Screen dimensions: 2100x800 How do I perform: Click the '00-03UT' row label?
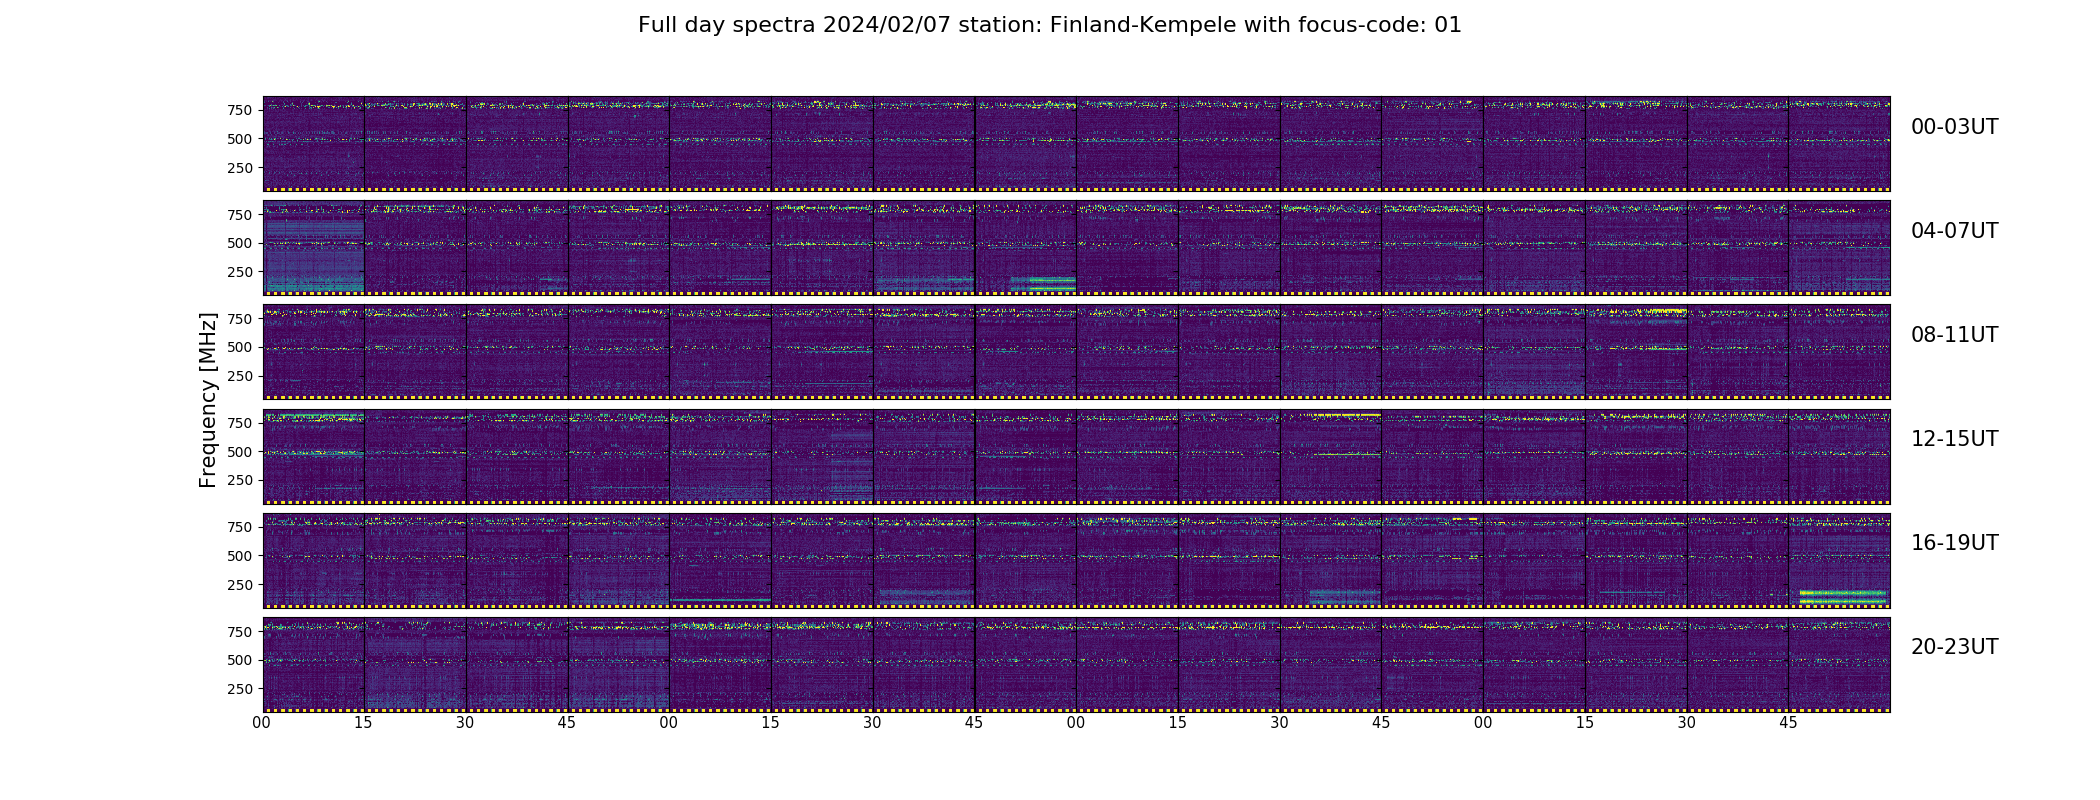point(1954,127)
